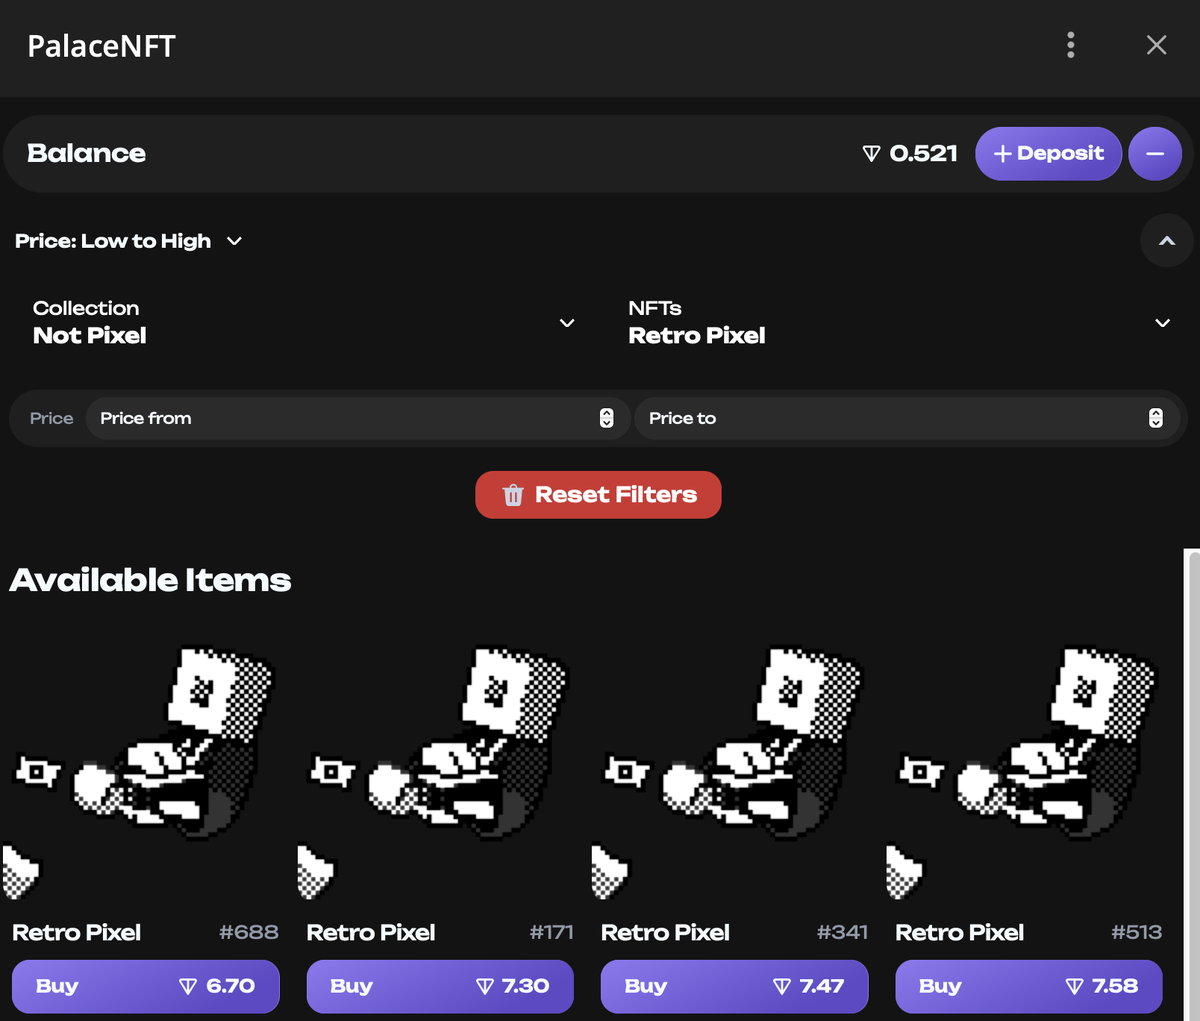Screen dimensions: 1200x1021
Task: Expand the Collection Not Pixel dropdown
Action: pyautogui.click(x=305, y=322)
